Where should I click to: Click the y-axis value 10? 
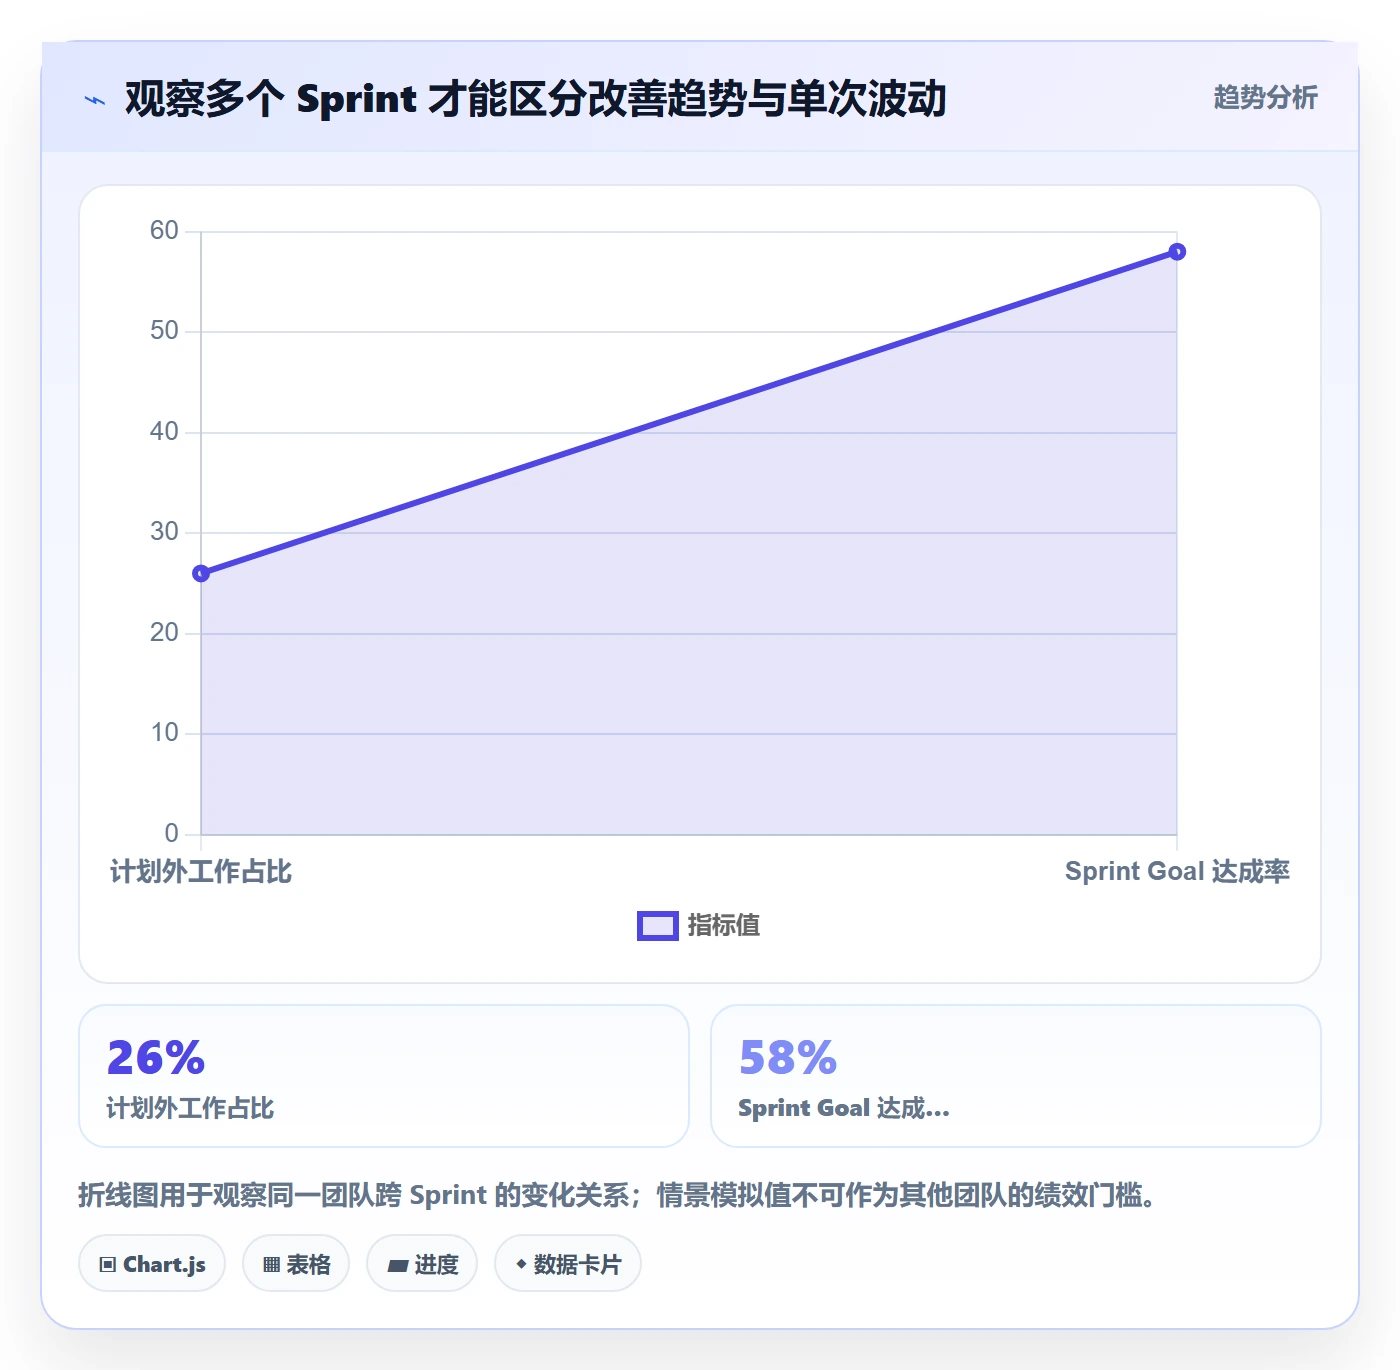(x=164, y=733)
